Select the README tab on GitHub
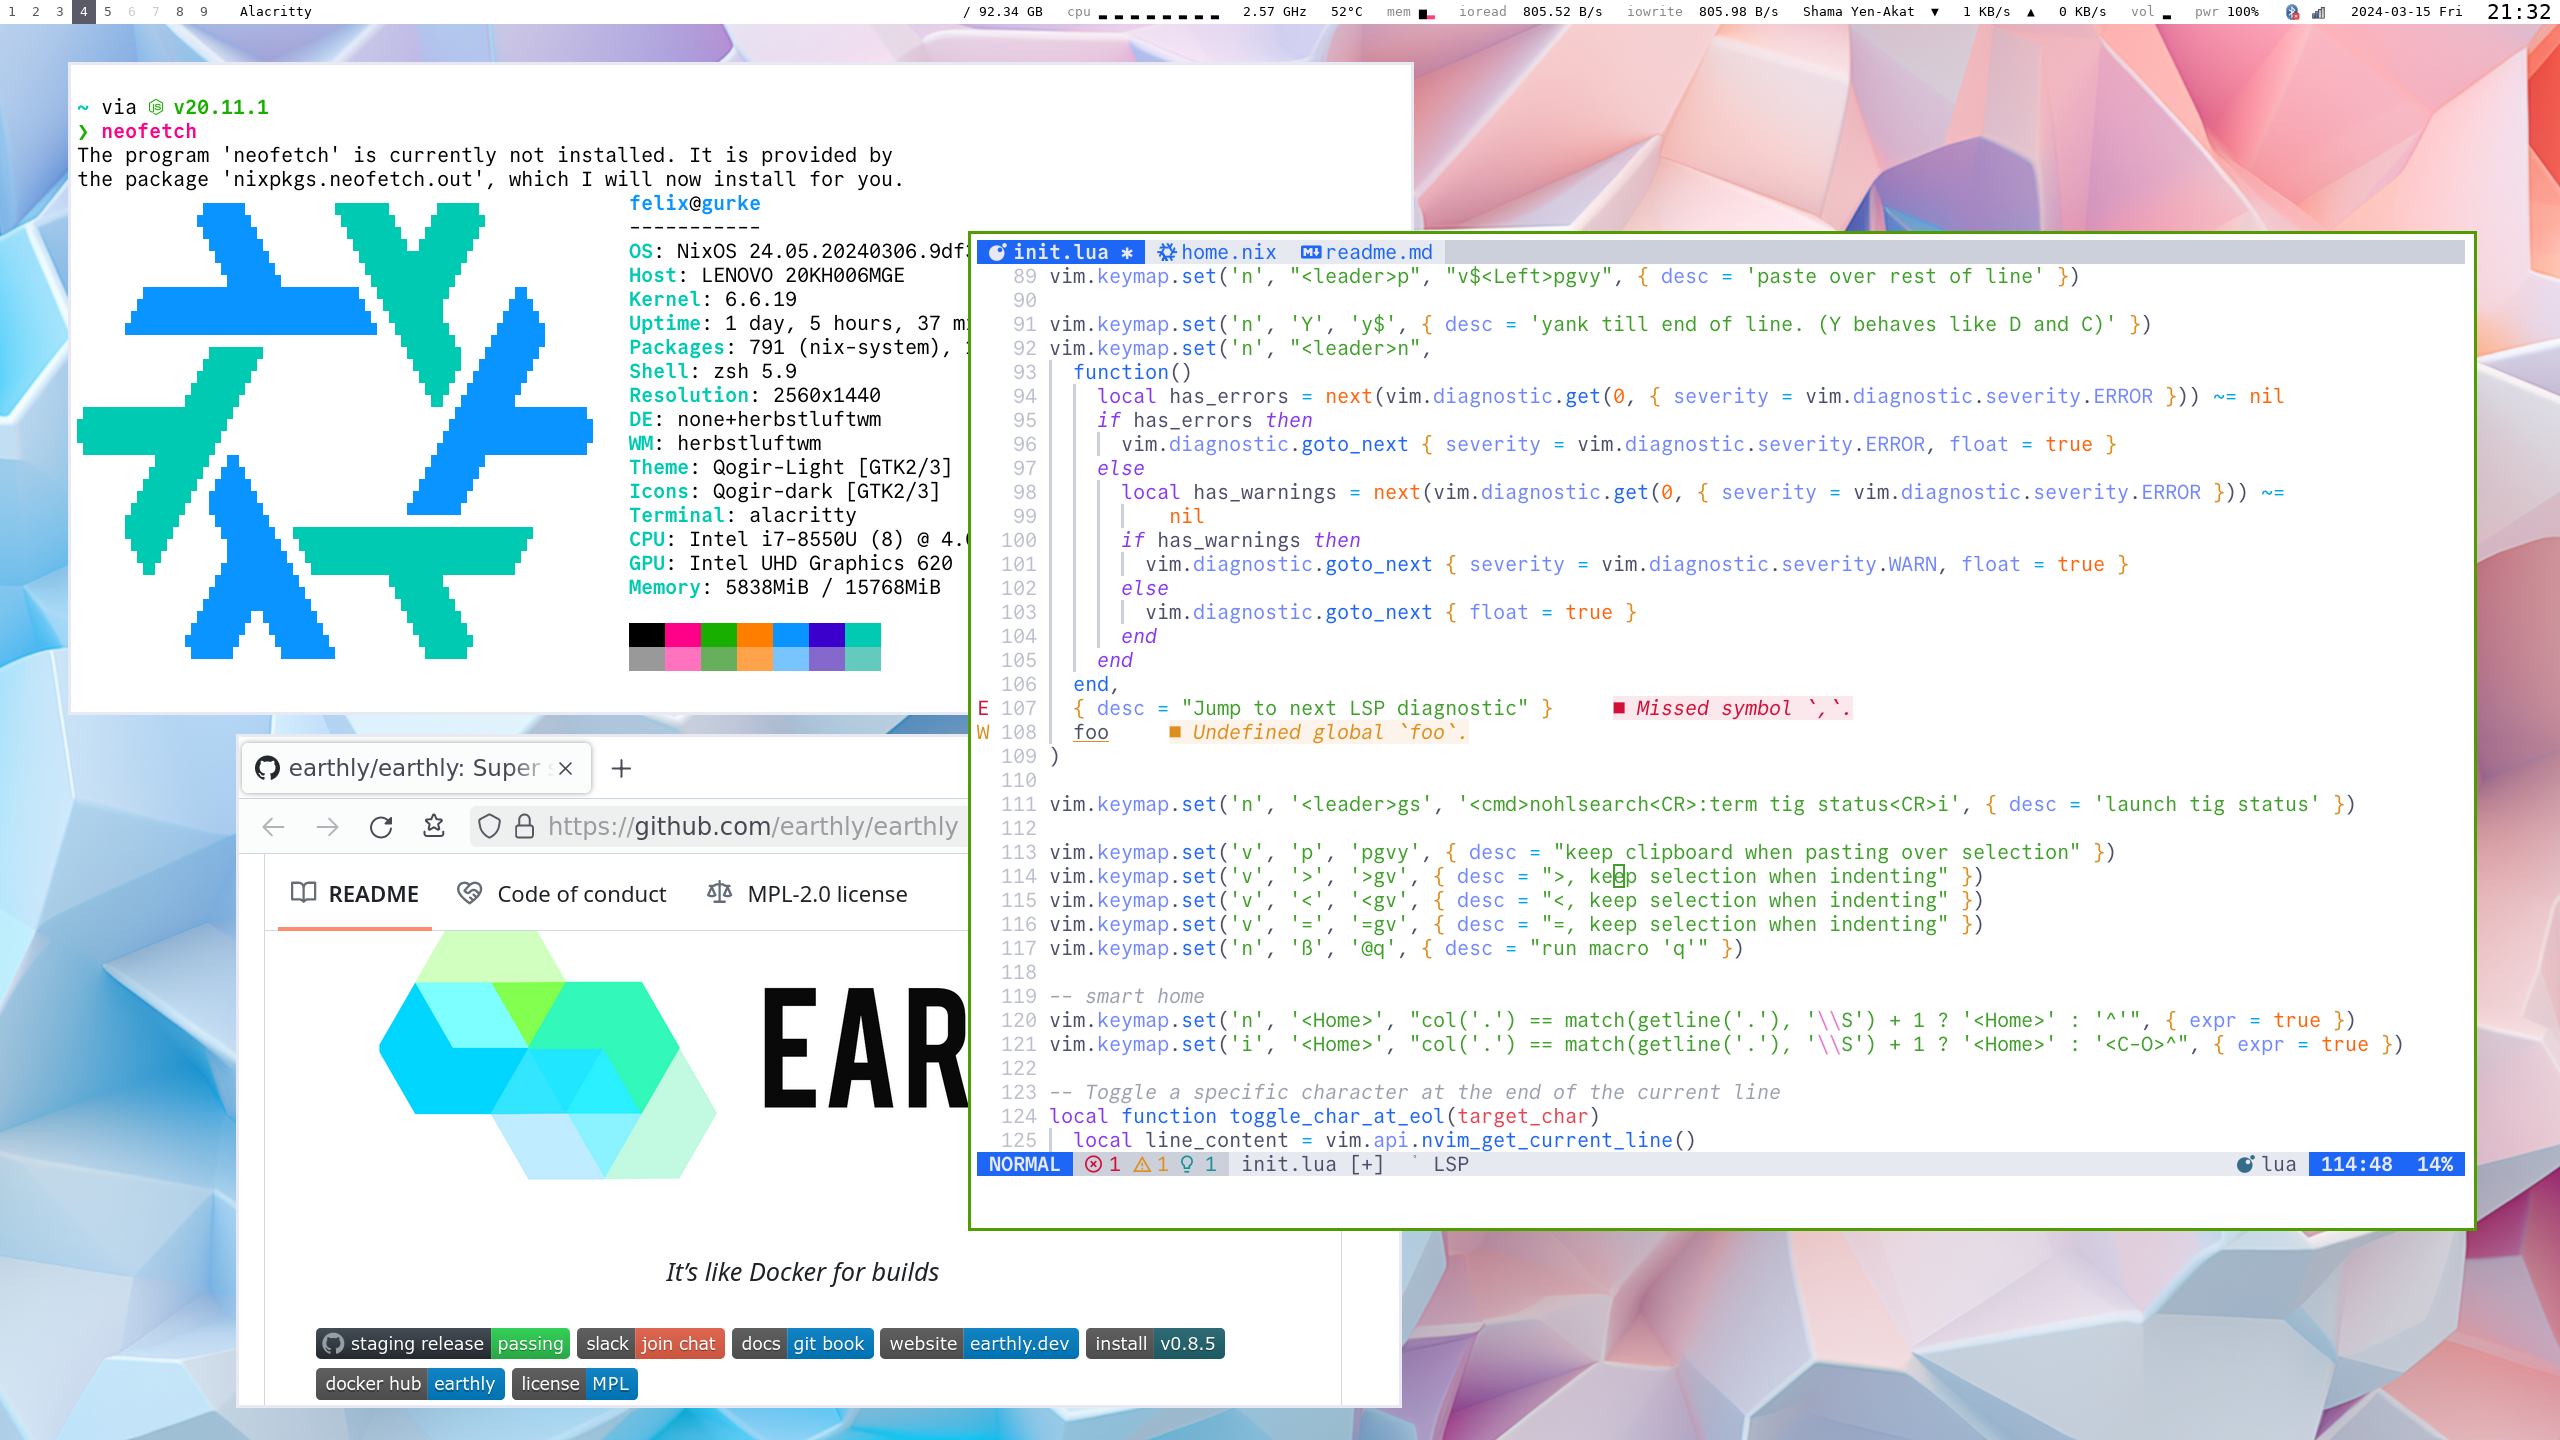 354,894
